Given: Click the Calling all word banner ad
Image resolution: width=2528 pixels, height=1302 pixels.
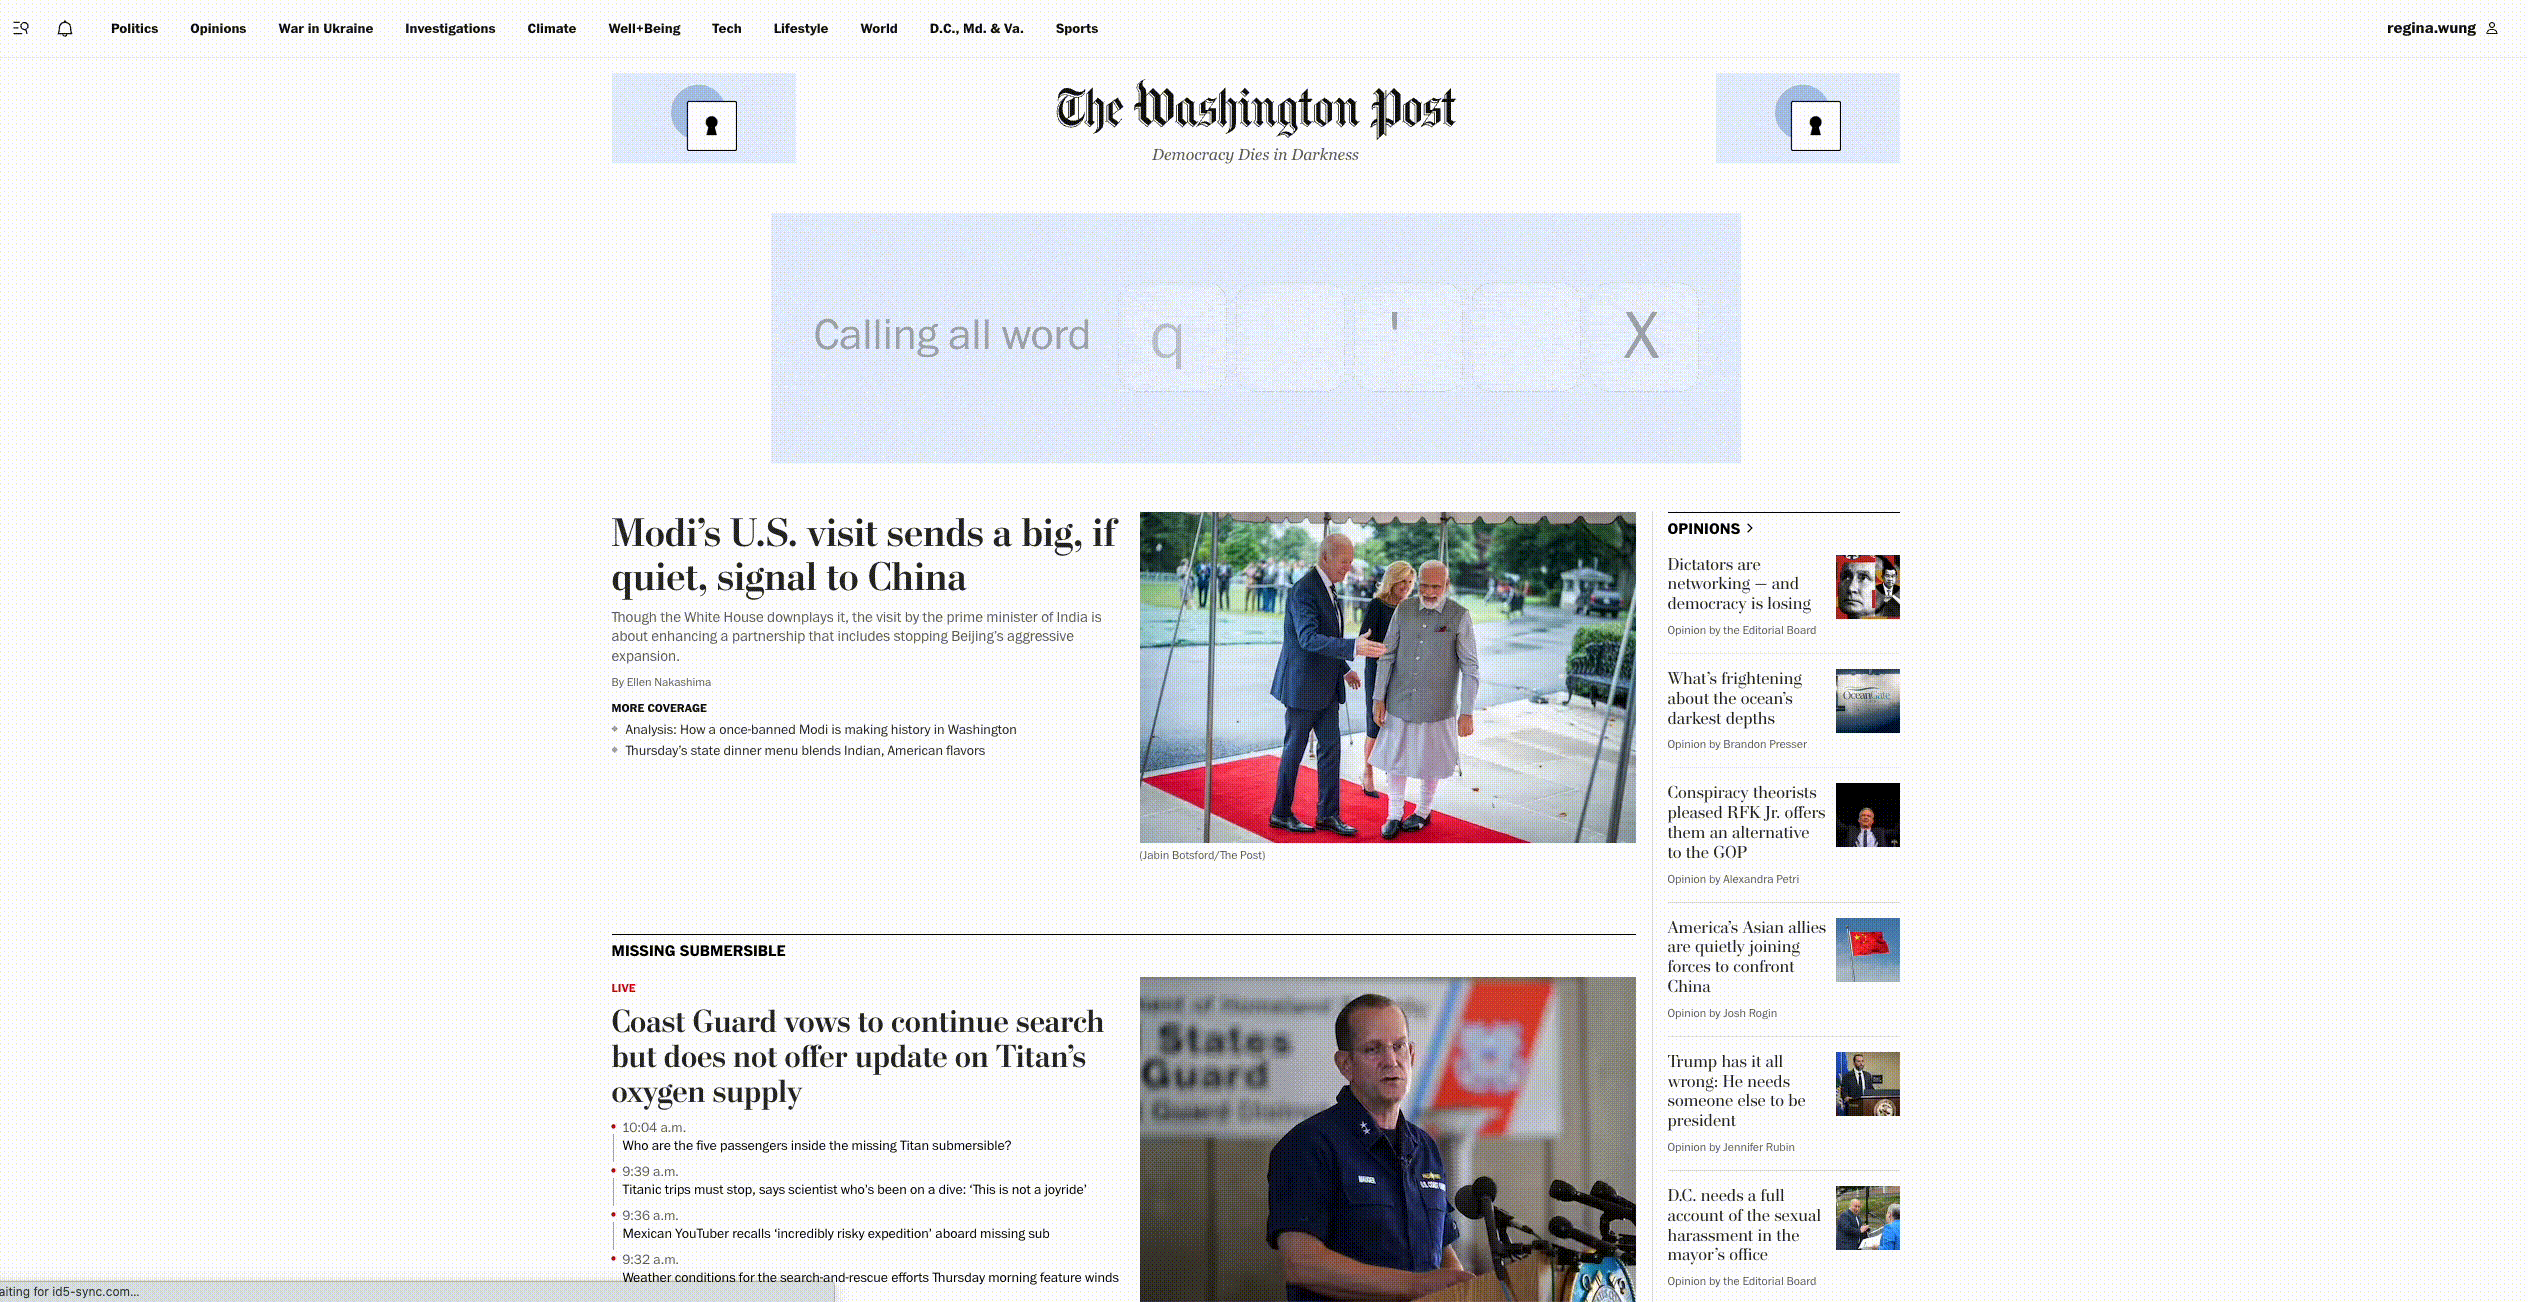Looking at the screenshot, I should [1255, 337].
